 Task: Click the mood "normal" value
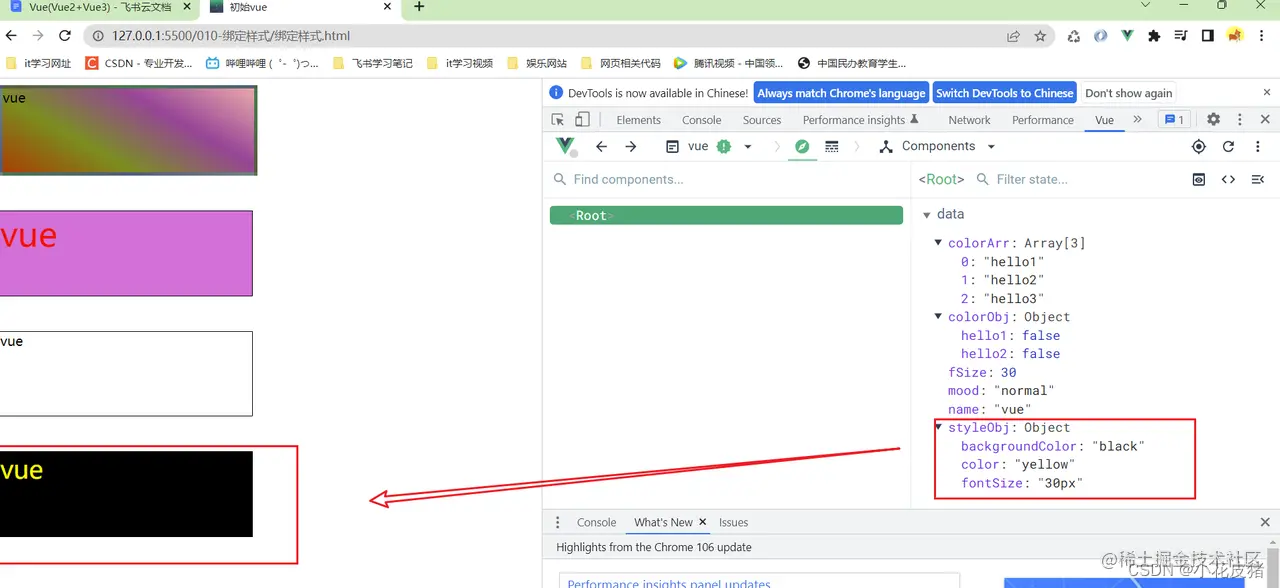pyautogui.click(x=1024, y=391)
